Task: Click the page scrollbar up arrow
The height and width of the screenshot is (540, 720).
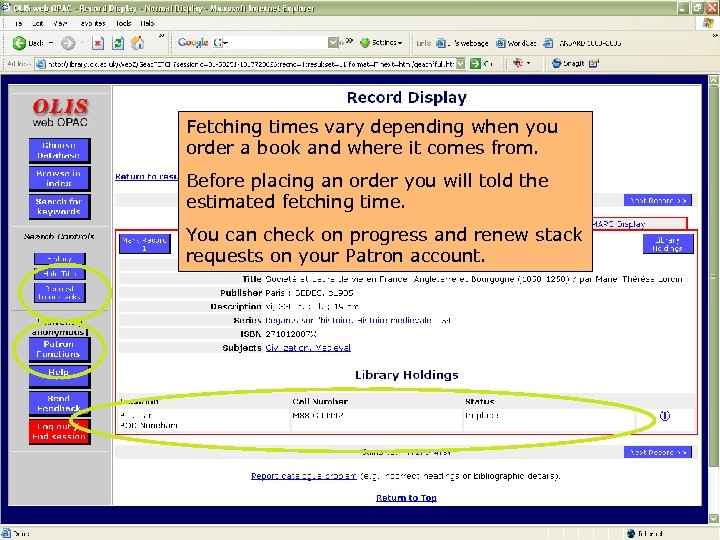Action: (x=713, y=80)
